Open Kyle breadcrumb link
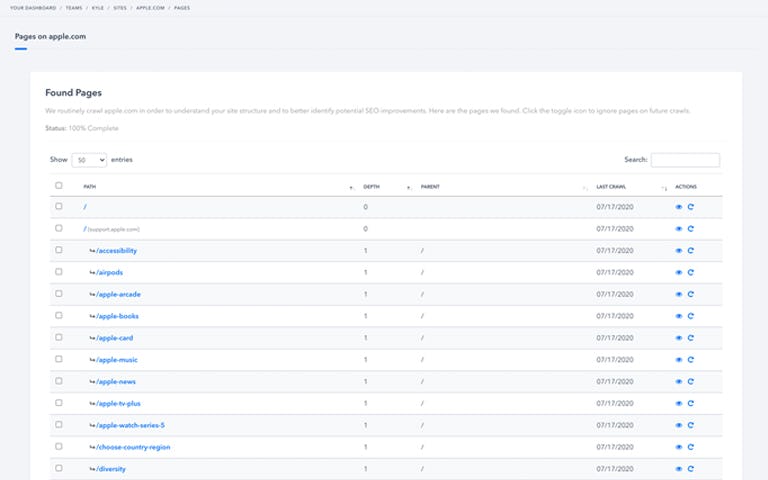Image resolution: width=768 pixels, height=480 pixels. pyautogui.click(x=97, y=8)
